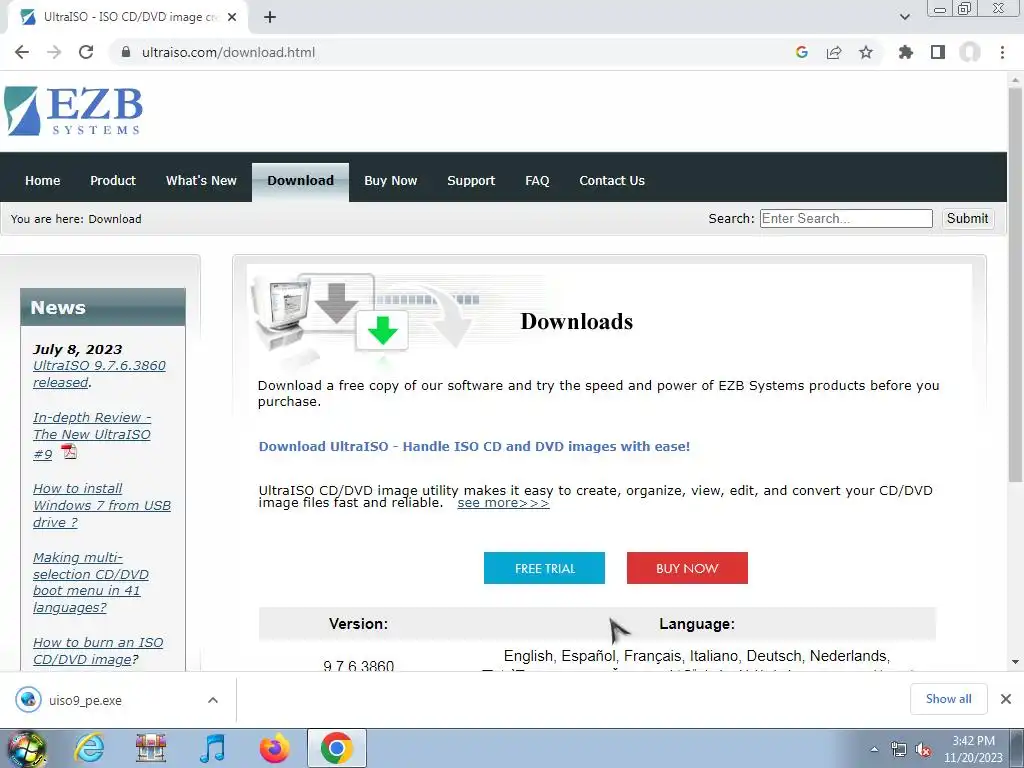Open 'How to burn an ISO CD/DVD image' link
Image resolution: width=1024 pixels, height=768 pixels.
pos(98,650)
